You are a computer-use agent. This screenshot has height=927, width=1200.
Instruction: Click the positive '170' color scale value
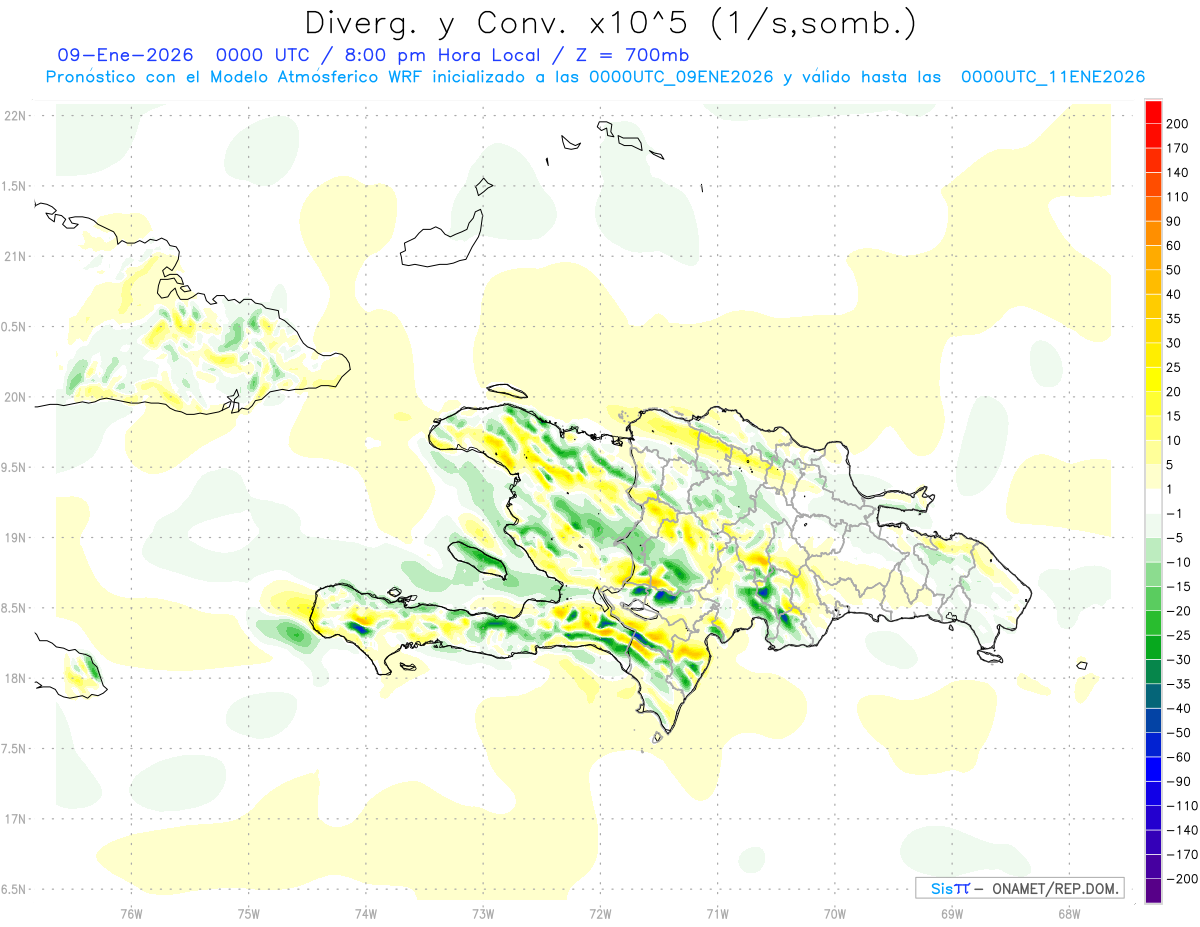pyautogui.click(x=1176, y=148)
